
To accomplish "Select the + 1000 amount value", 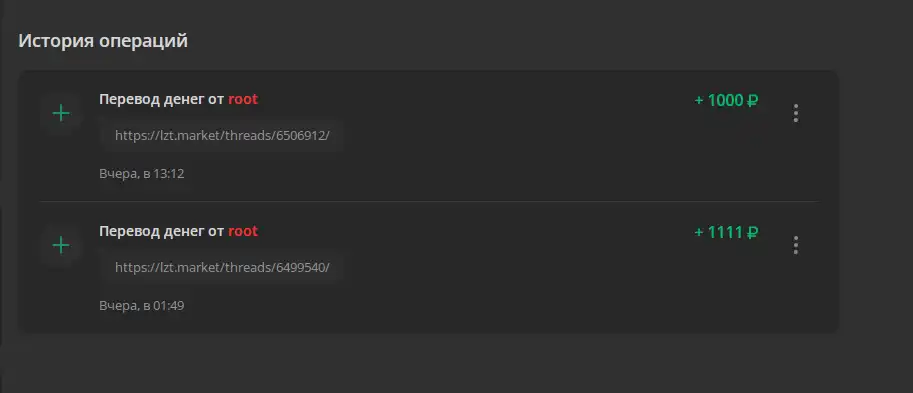I will [719, 100].
